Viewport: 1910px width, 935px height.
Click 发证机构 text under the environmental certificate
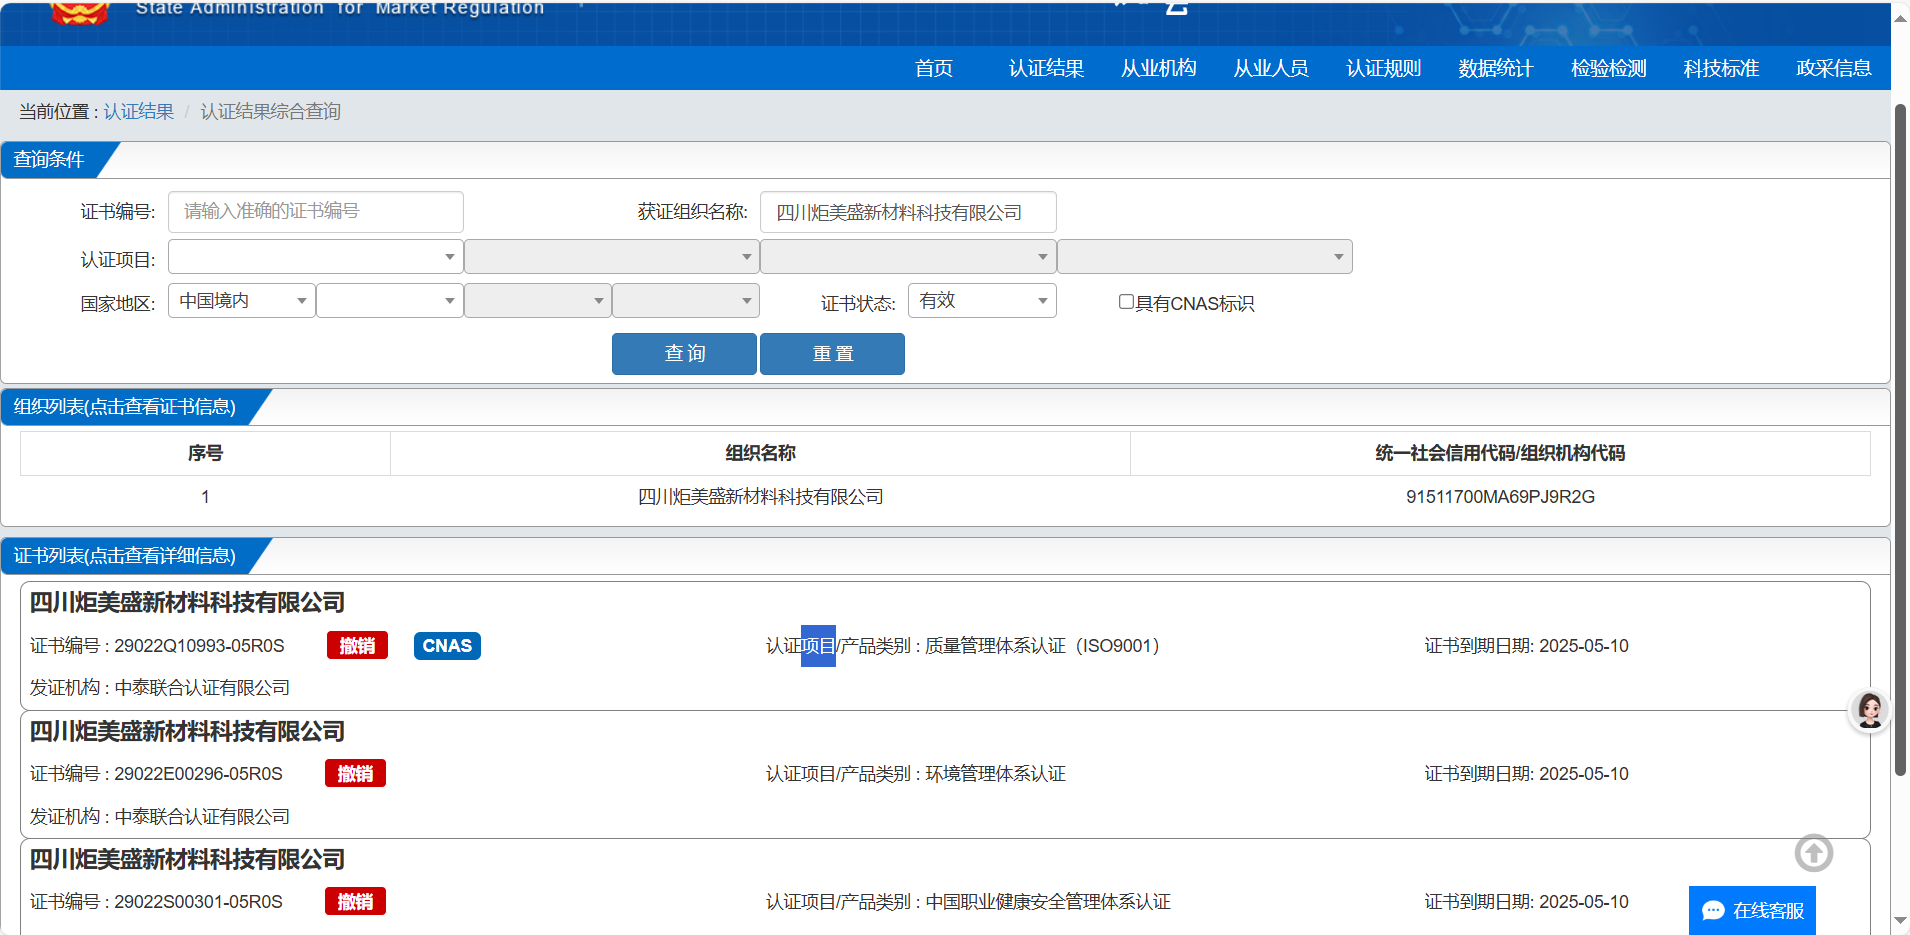click(160, 817)
